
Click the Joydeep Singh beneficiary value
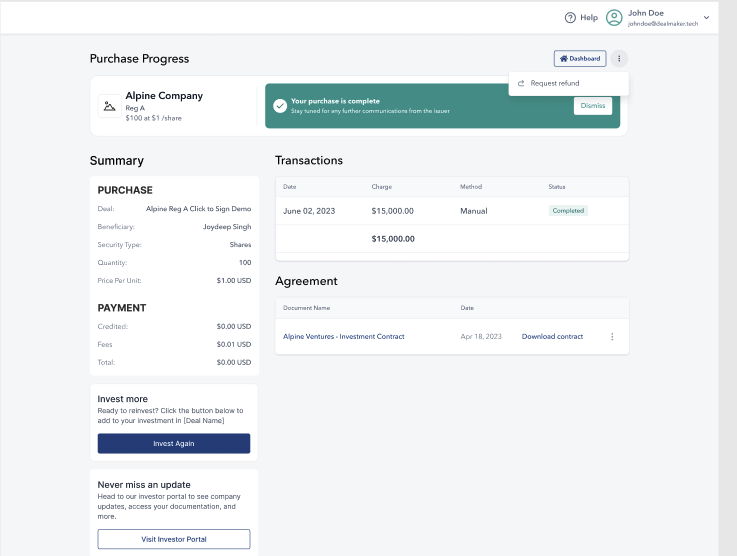point(227,227)
